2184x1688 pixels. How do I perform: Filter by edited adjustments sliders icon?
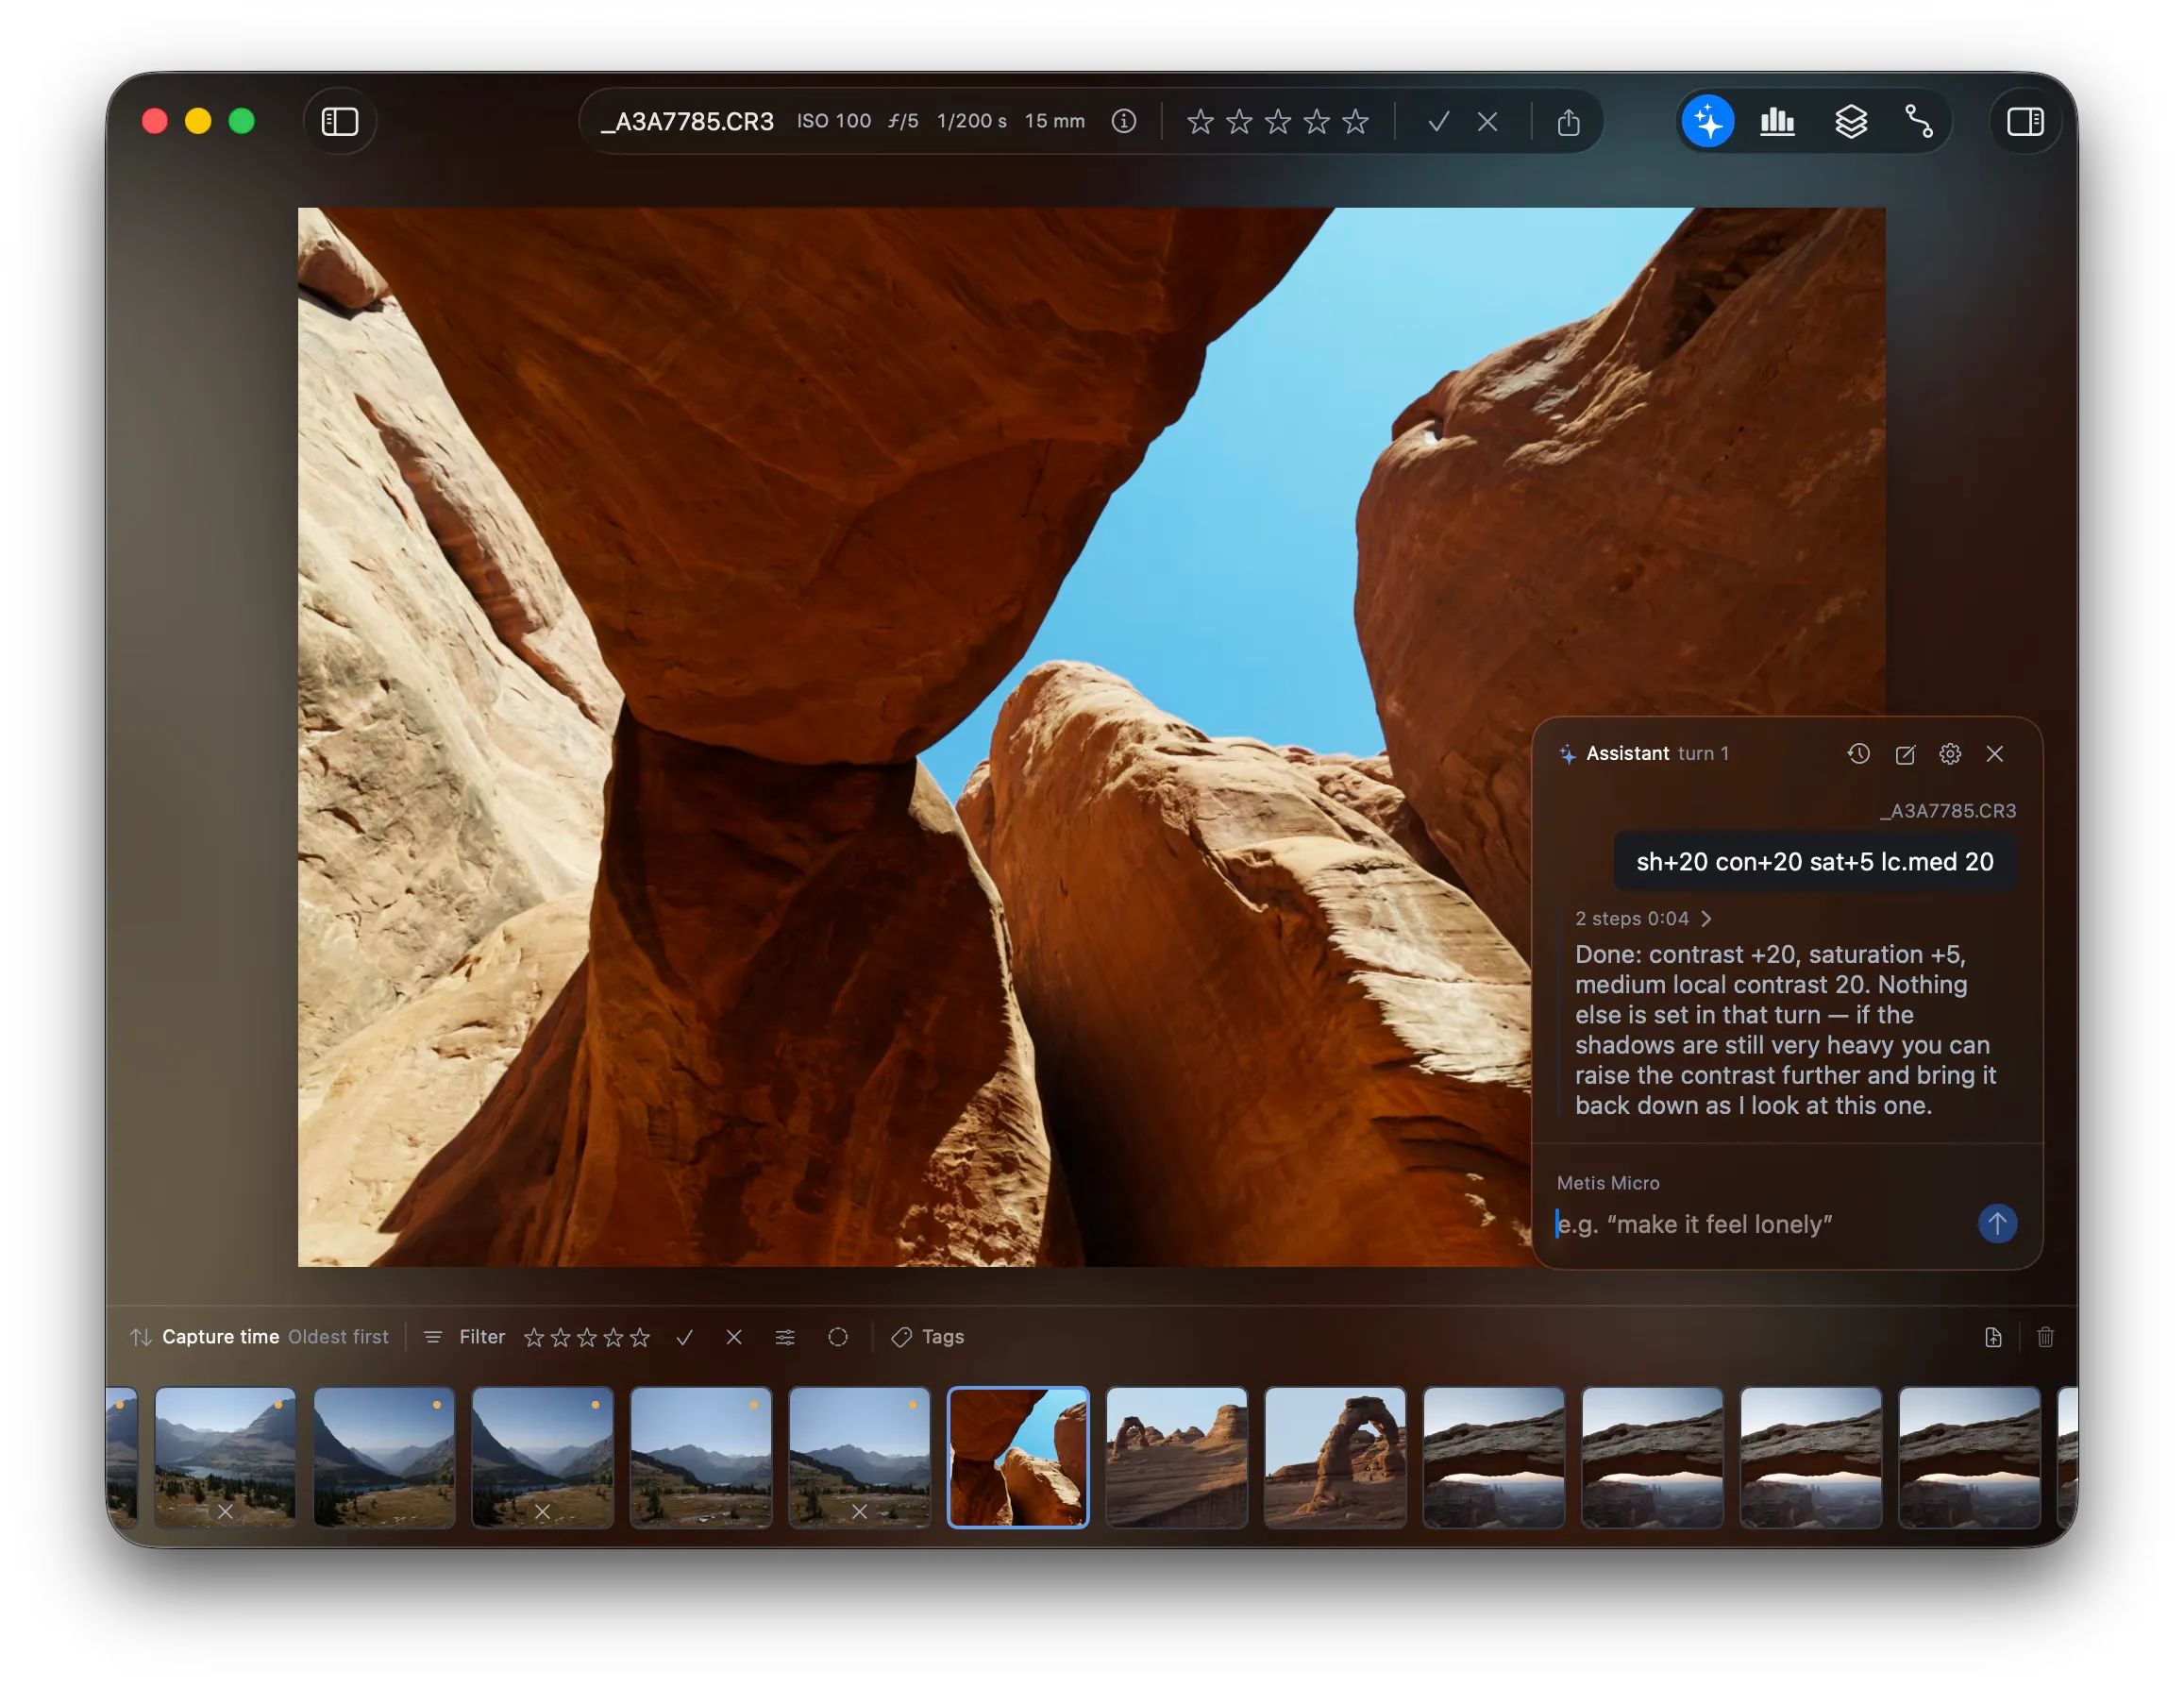click(x=785, y=1338)
